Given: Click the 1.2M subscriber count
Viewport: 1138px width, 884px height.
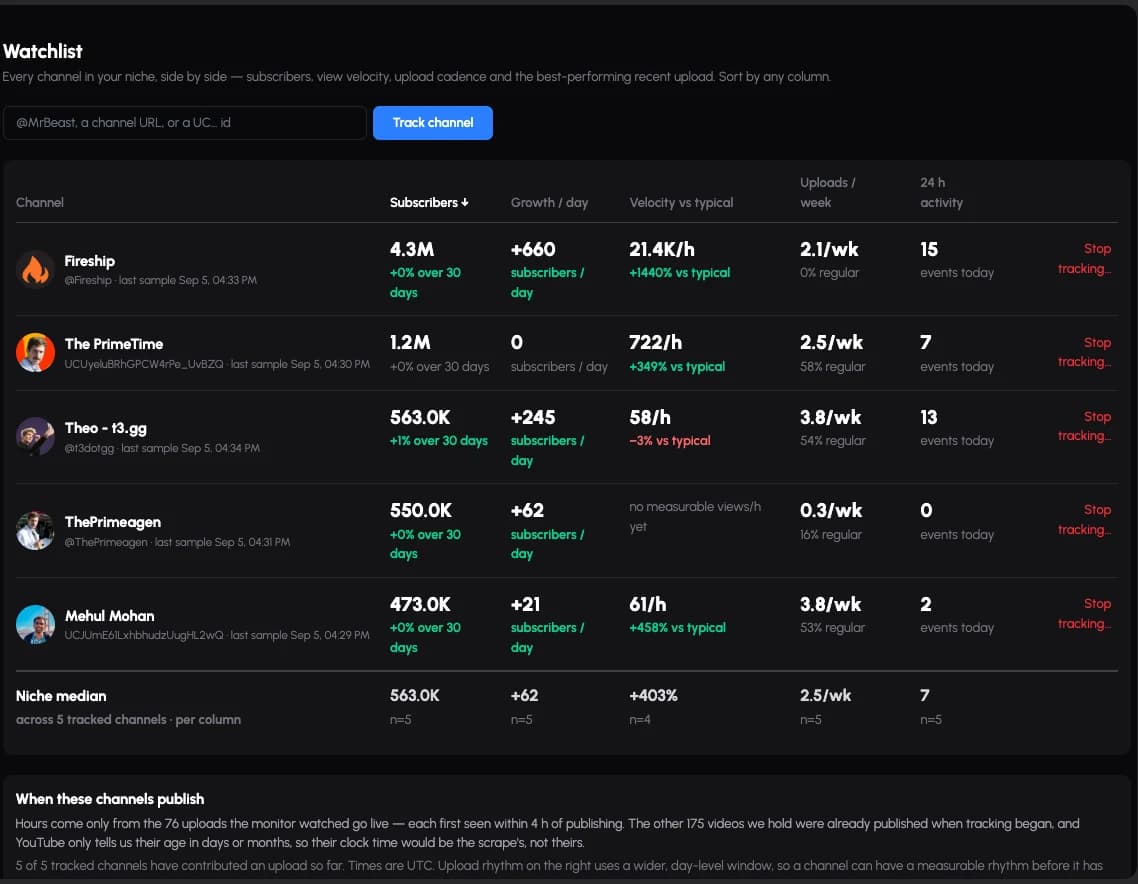Looking at the screenshot, I should [410, 343].
